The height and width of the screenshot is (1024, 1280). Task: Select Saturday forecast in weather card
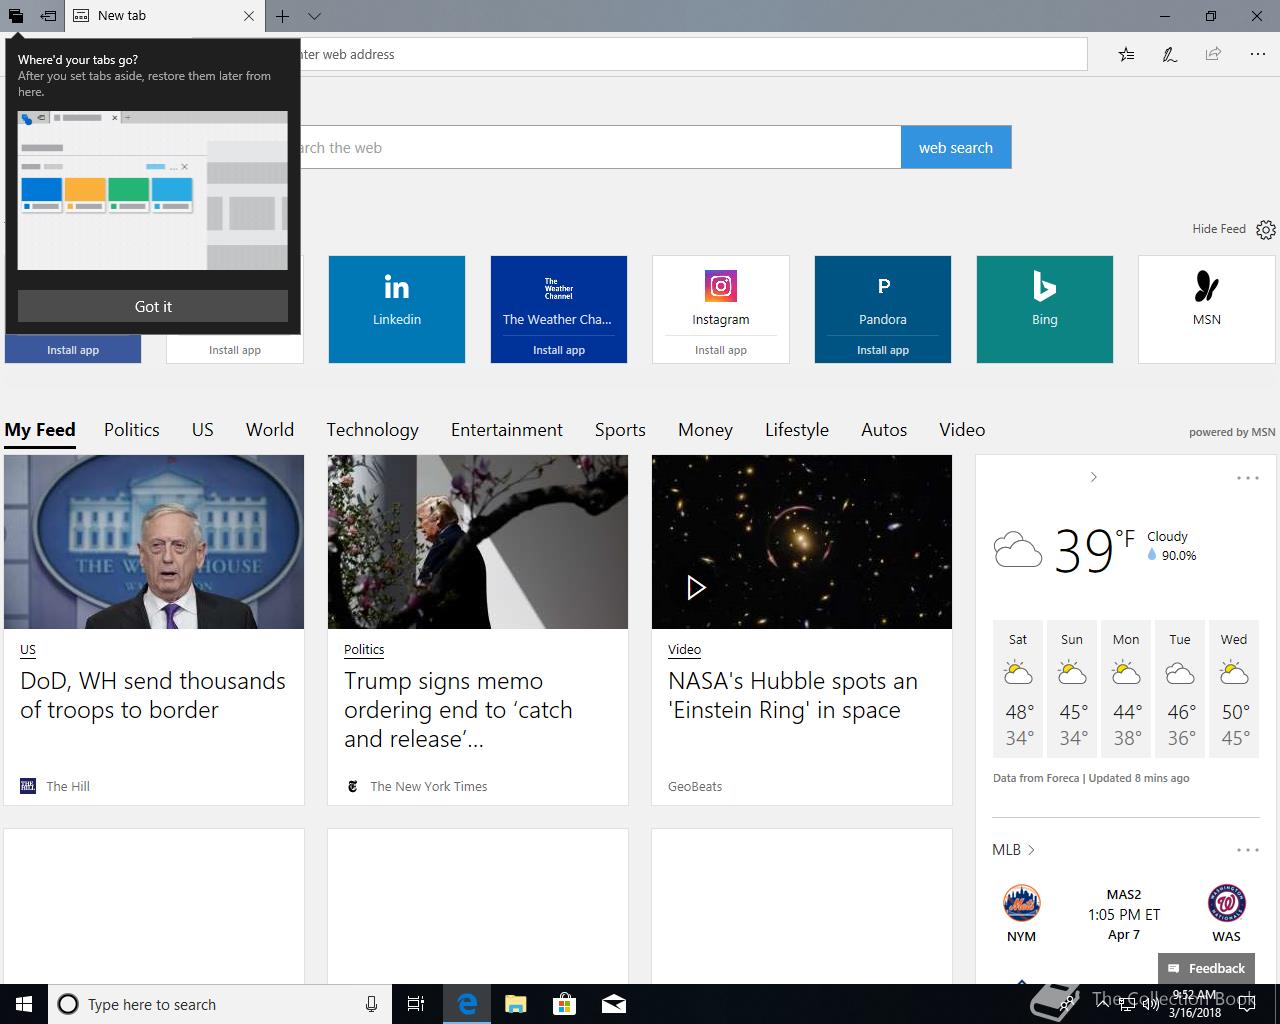click(x=1018, y=690)
